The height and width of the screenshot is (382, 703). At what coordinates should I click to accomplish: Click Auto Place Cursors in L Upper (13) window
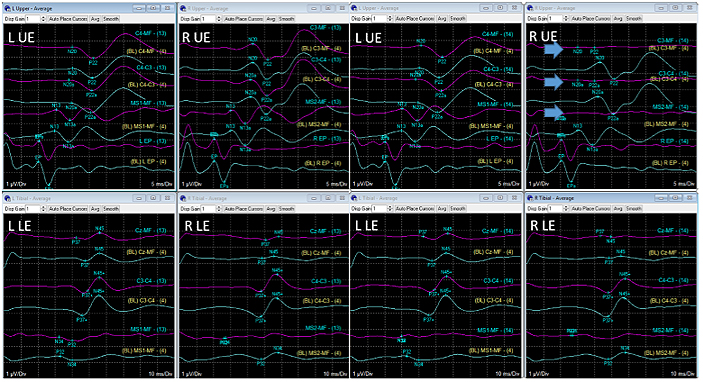pyautogui.click(x=68, y=19)
